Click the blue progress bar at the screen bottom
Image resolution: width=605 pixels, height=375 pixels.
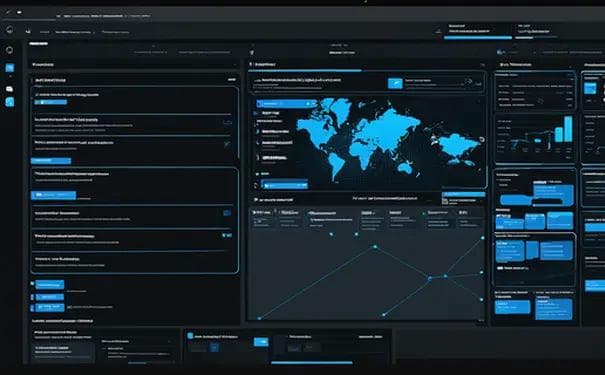[x=312, y=362]
